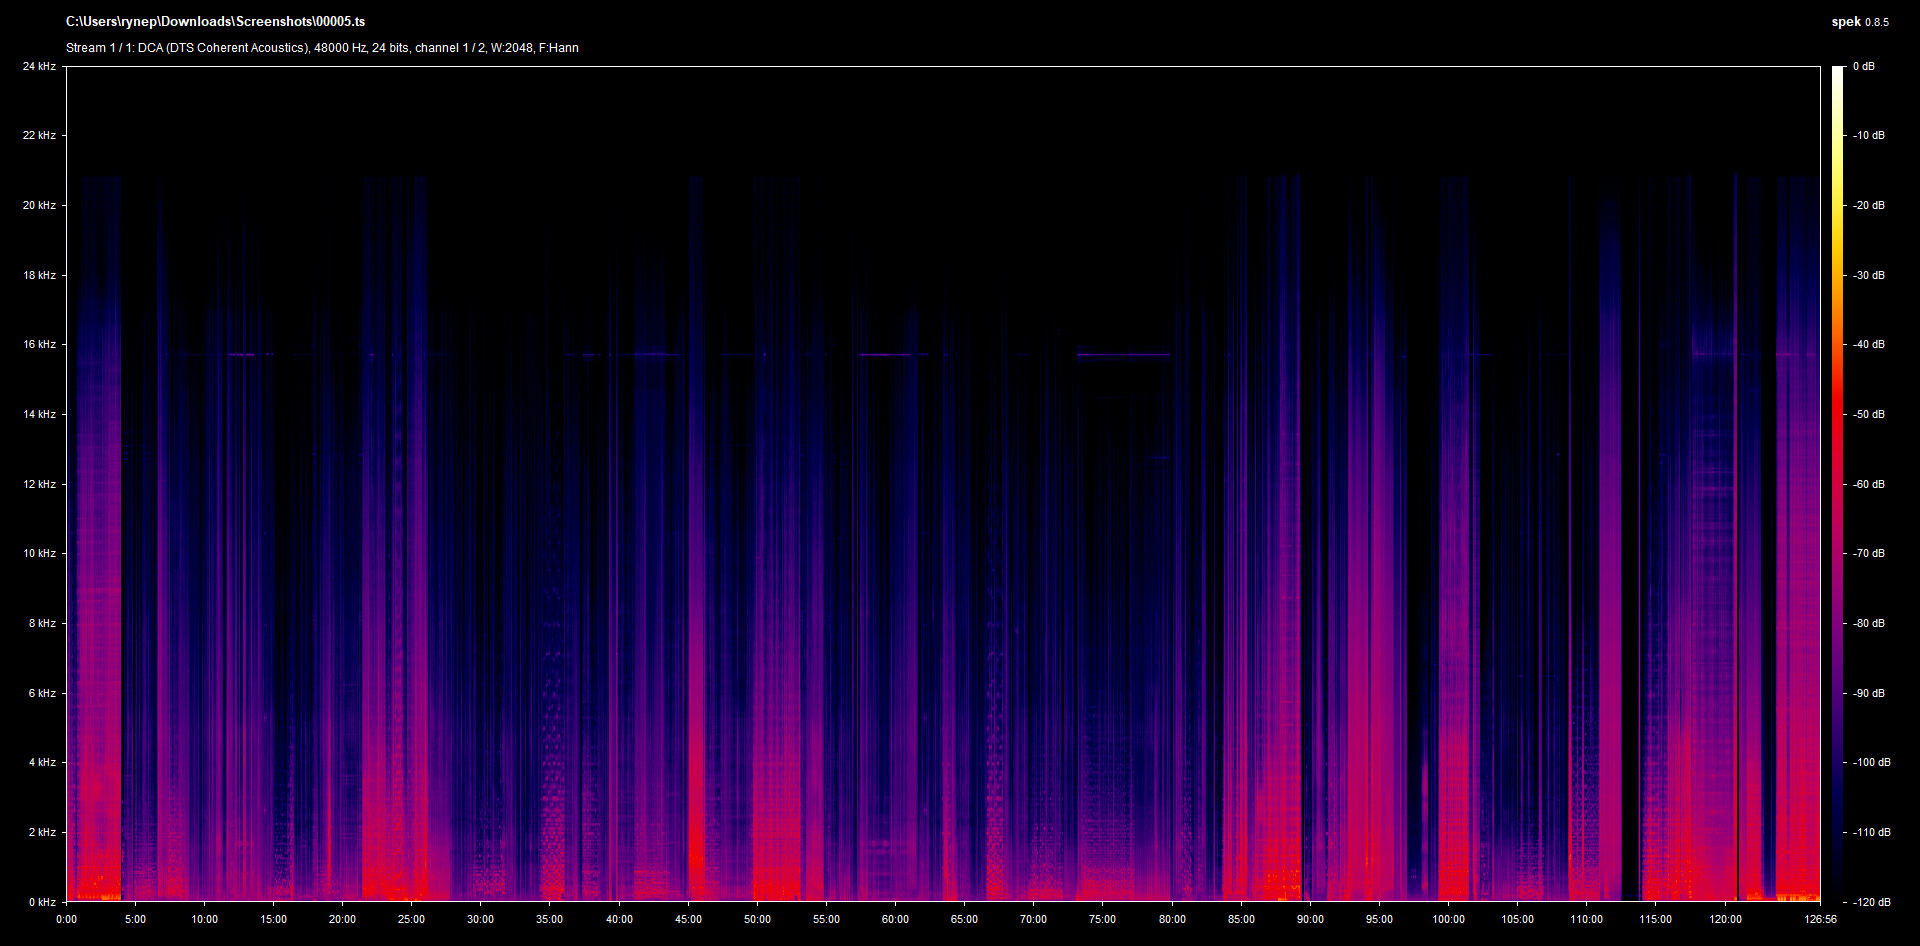The width and height of the screenshot is (1920, 946).
Task: Click the 24 kHz frequency axis label
Action: (x=39, y=66)
